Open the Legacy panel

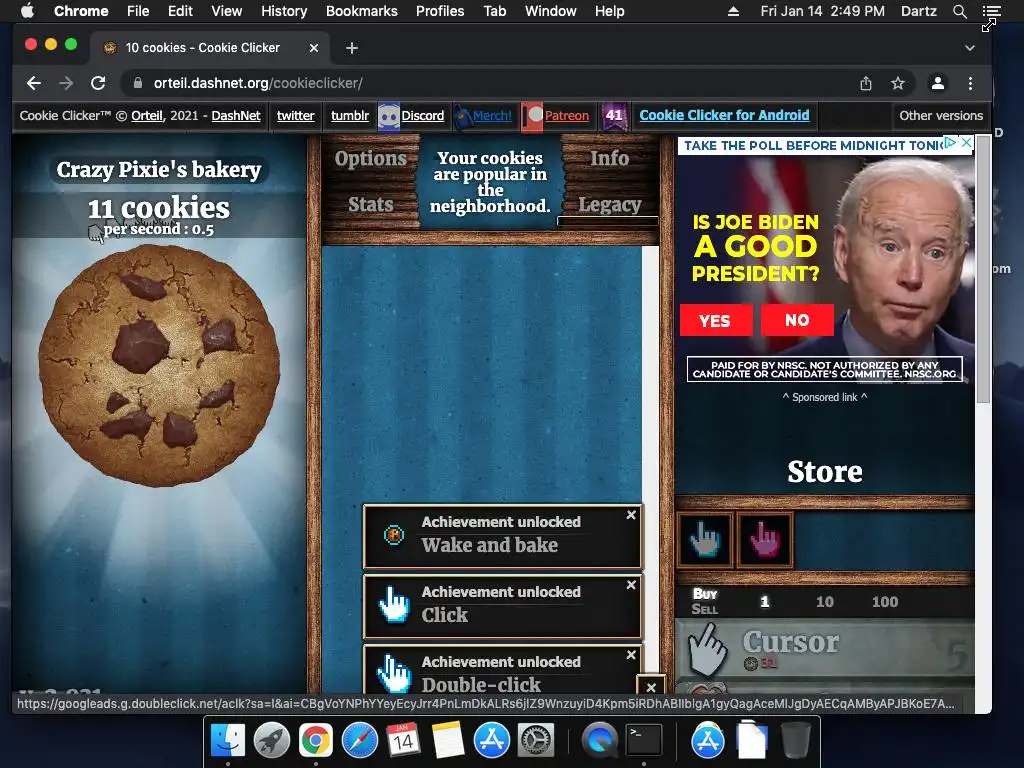tap(609, 205)
